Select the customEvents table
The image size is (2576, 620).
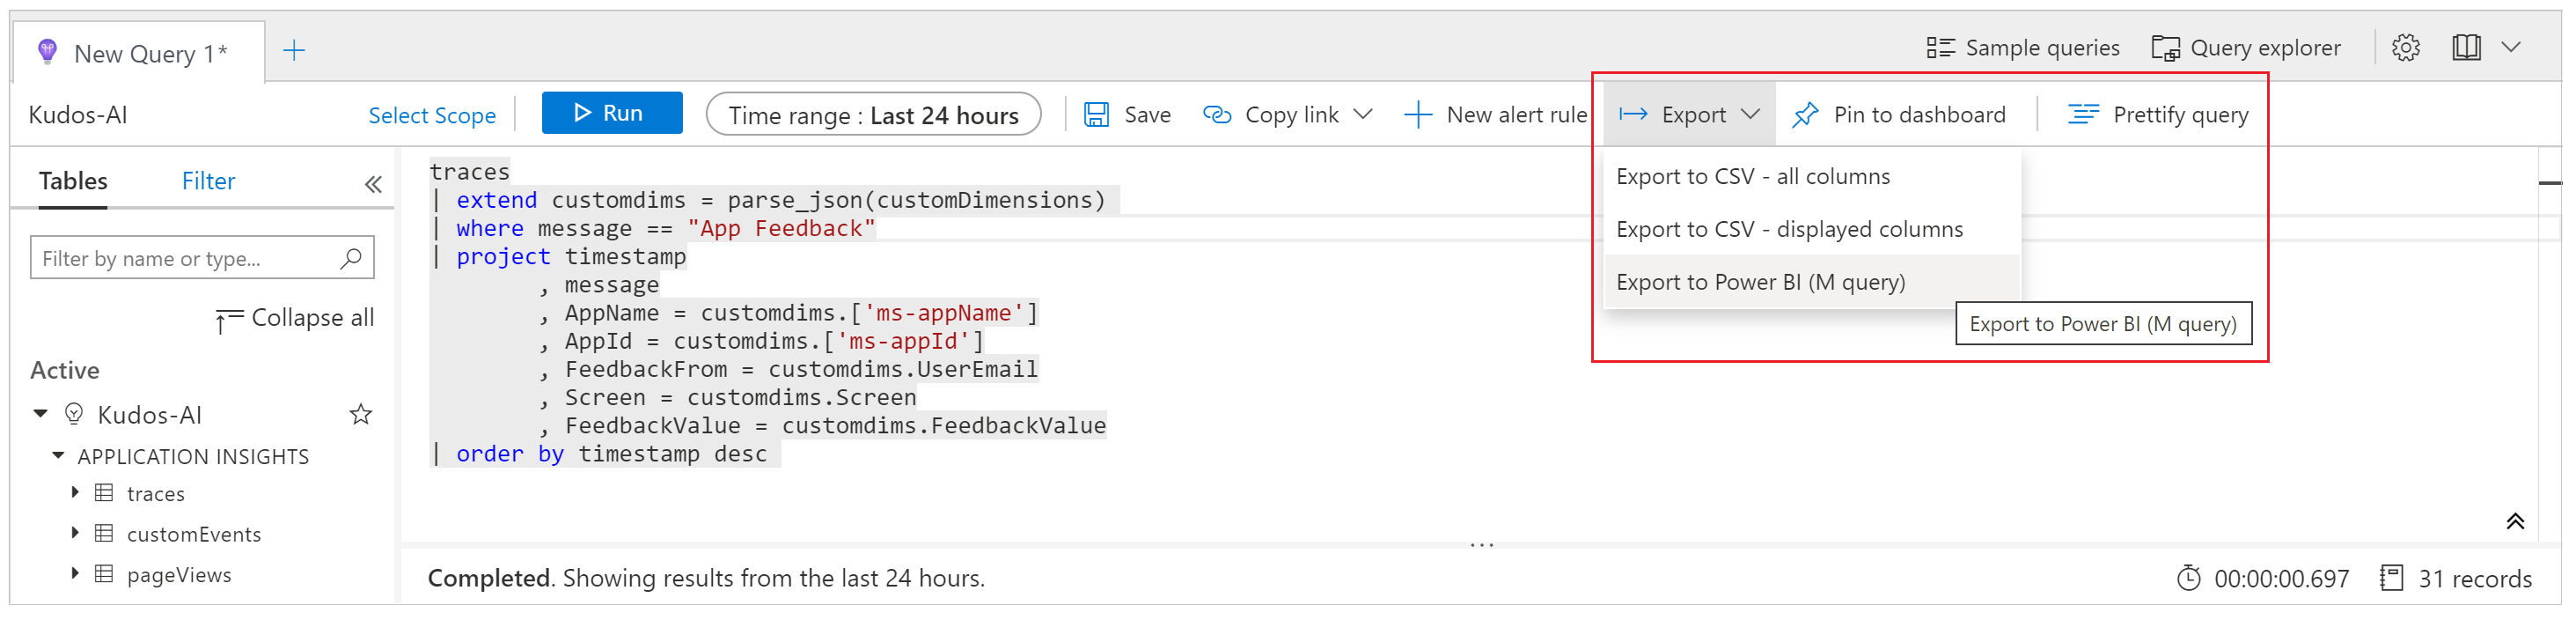(193, 534)
